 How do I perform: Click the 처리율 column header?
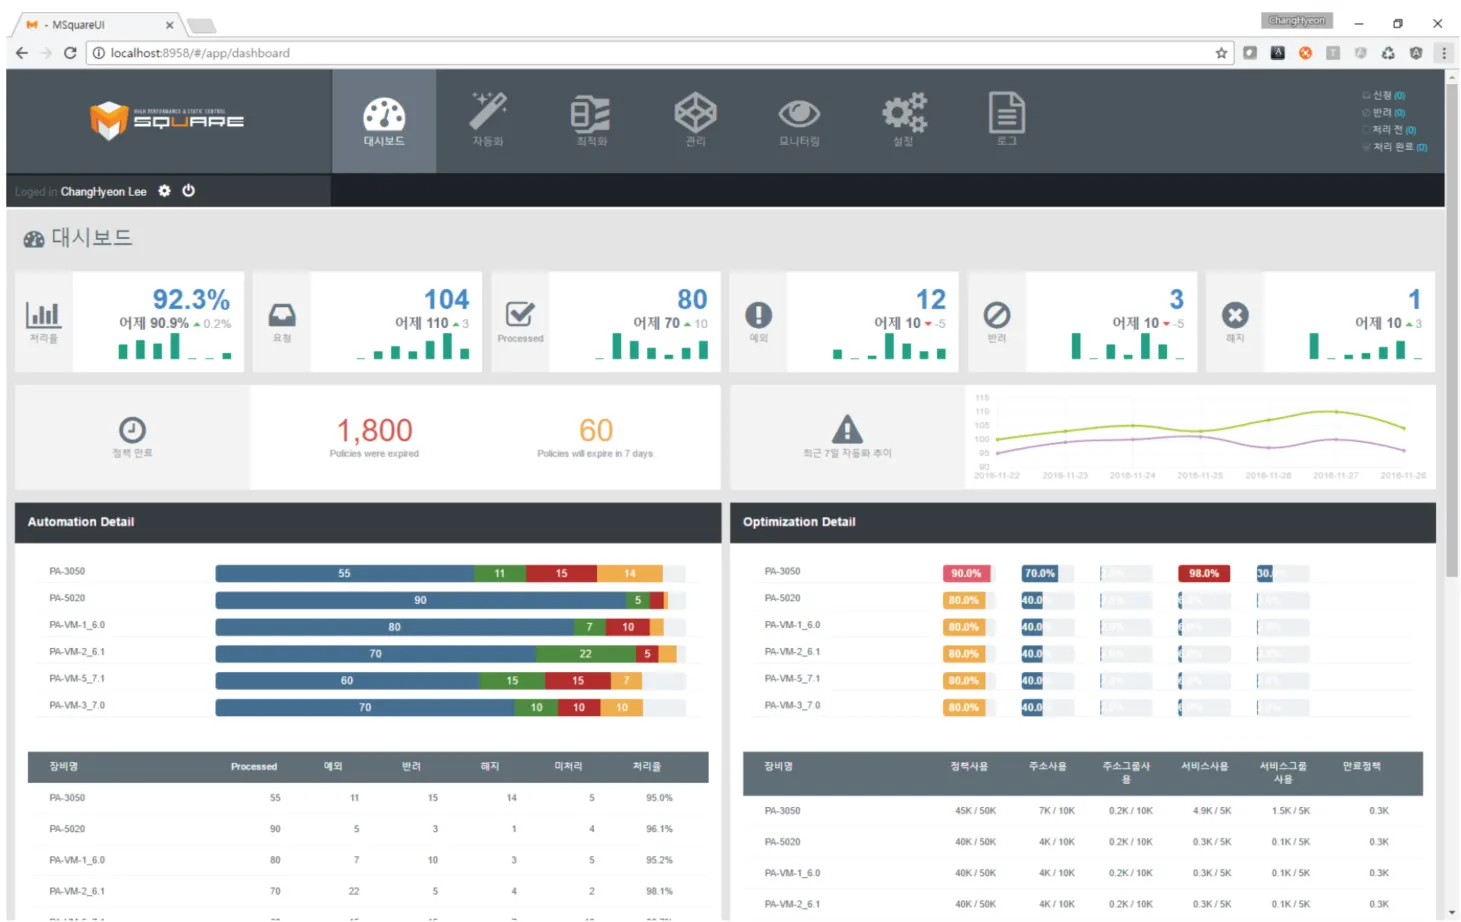coord(646,767)
